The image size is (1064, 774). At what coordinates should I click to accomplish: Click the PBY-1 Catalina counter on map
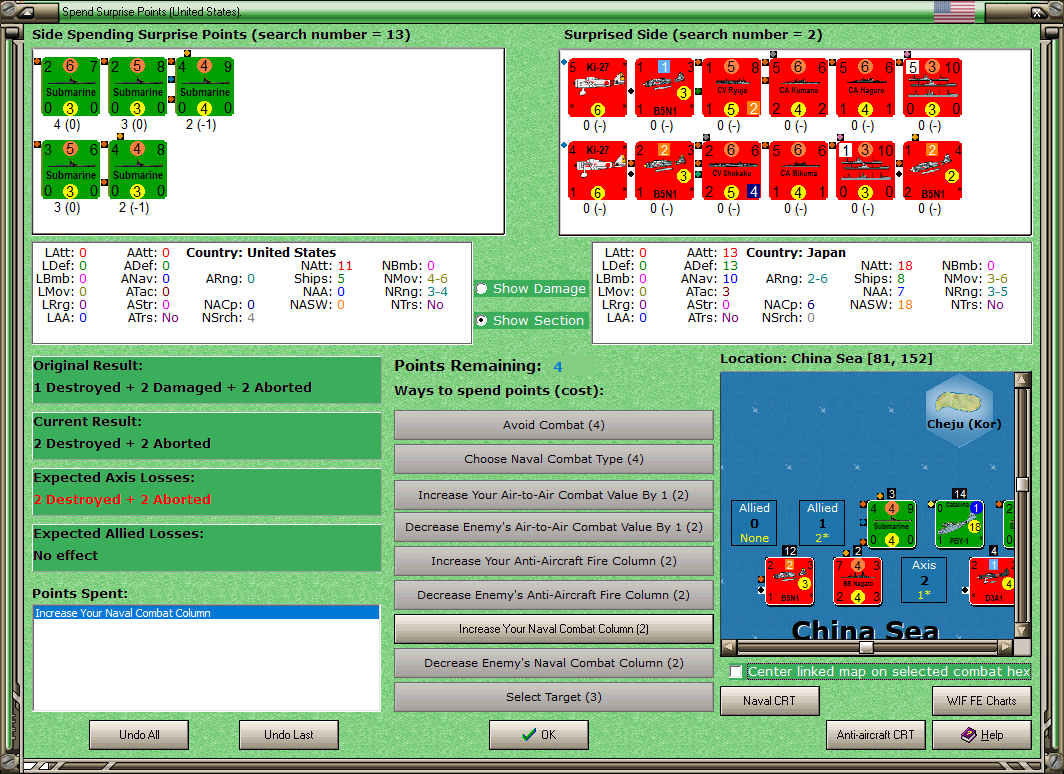960,524
